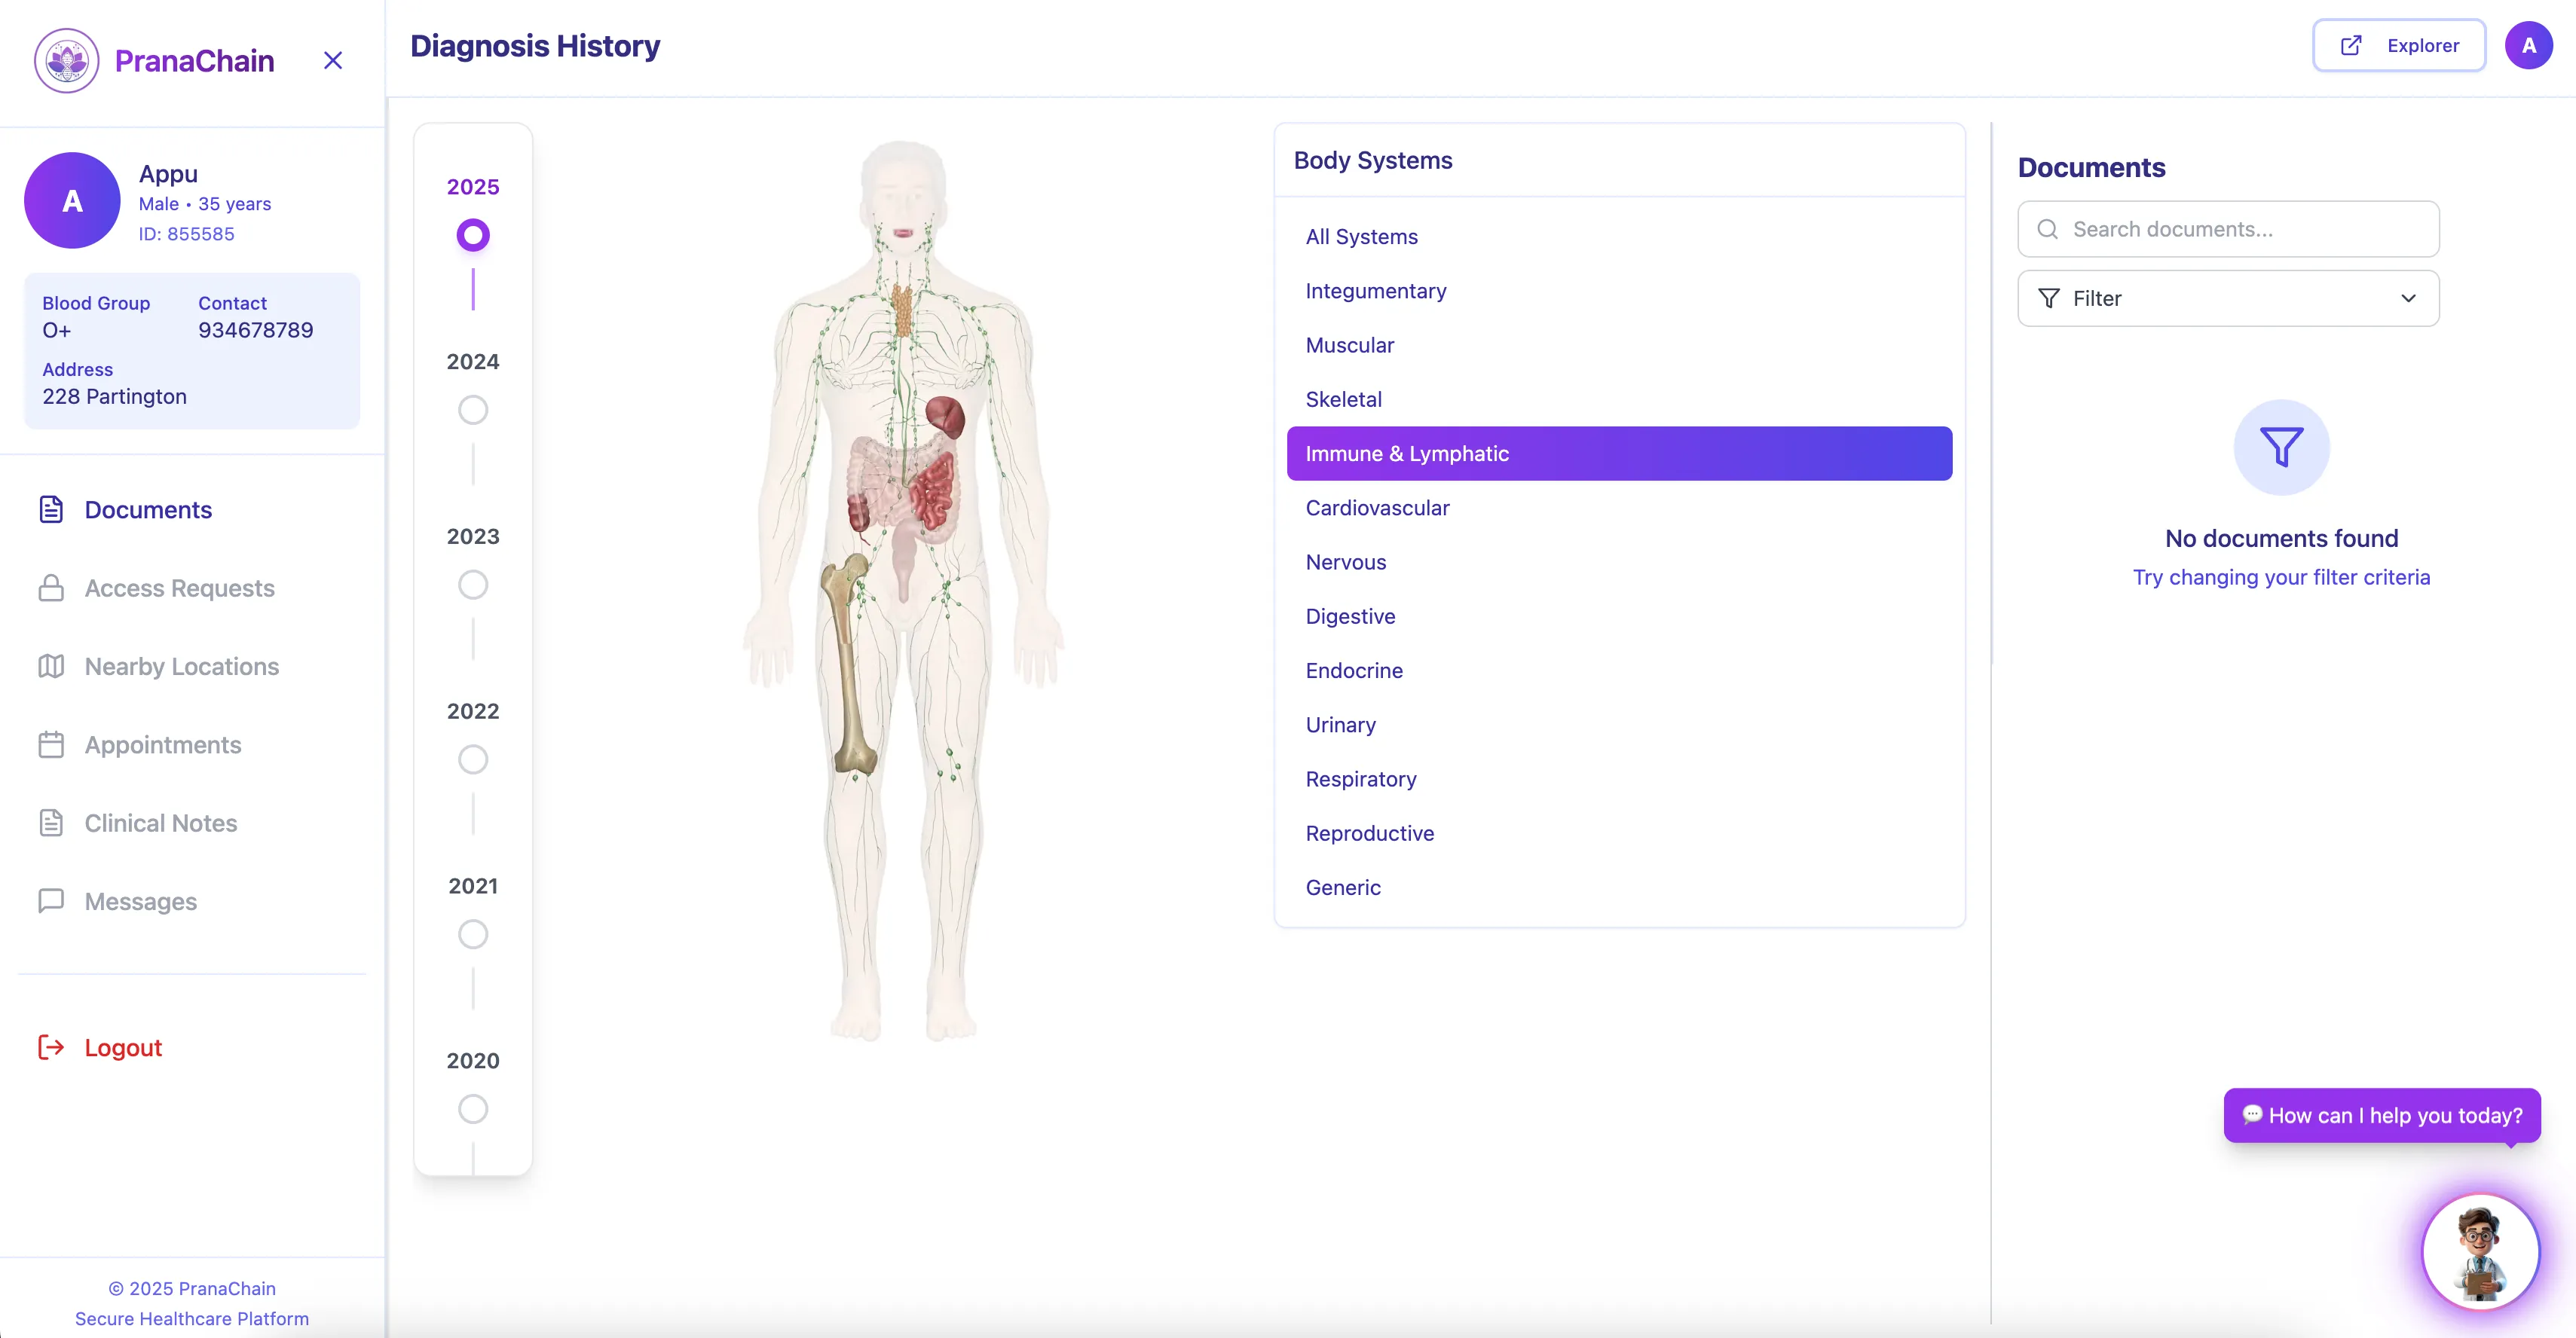This screenshot has height=1338, width=2576.
Task: Click the Filter dropdown chevron arrow
Action: (2408, 298)
